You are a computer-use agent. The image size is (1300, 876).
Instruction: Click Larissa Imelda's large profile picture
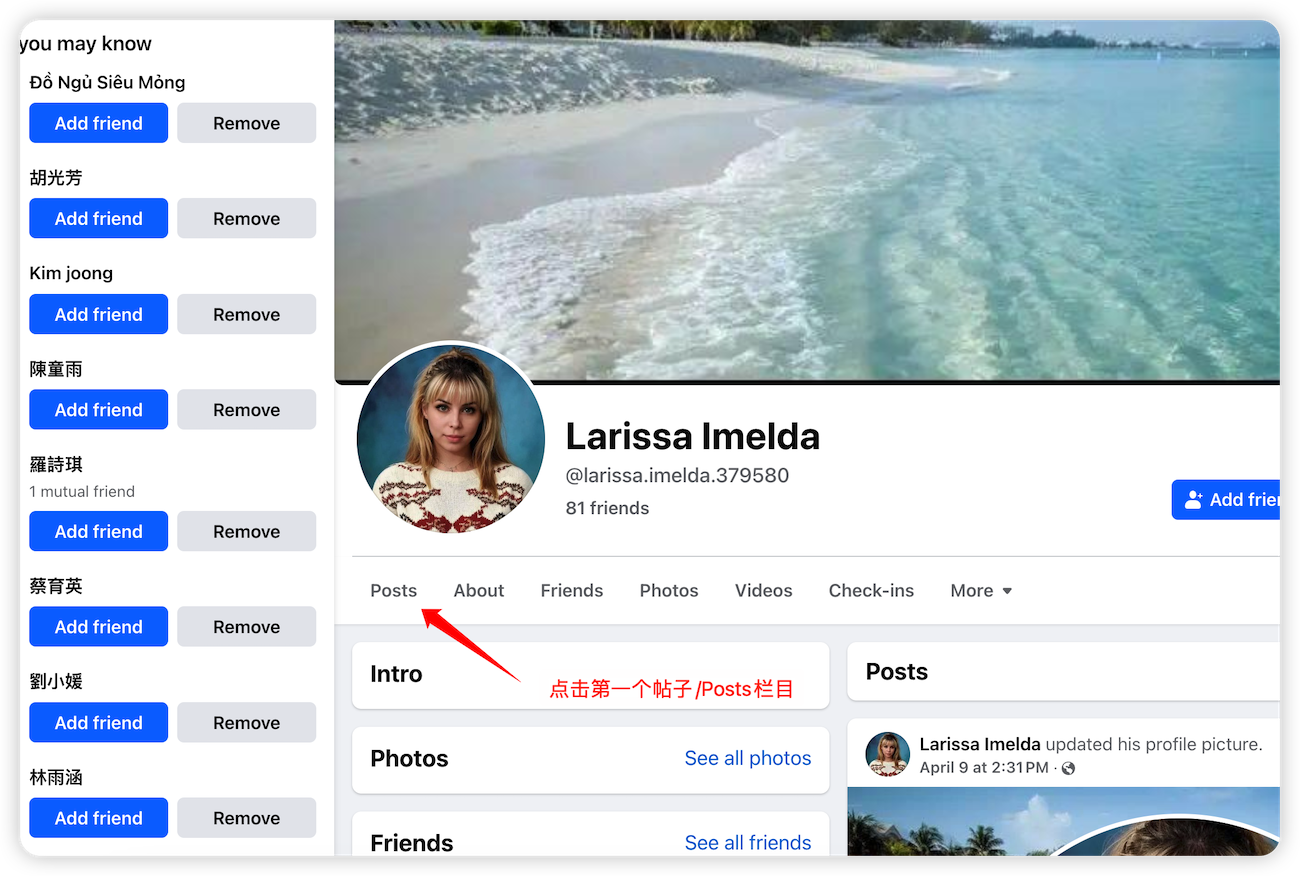point(450,440)
